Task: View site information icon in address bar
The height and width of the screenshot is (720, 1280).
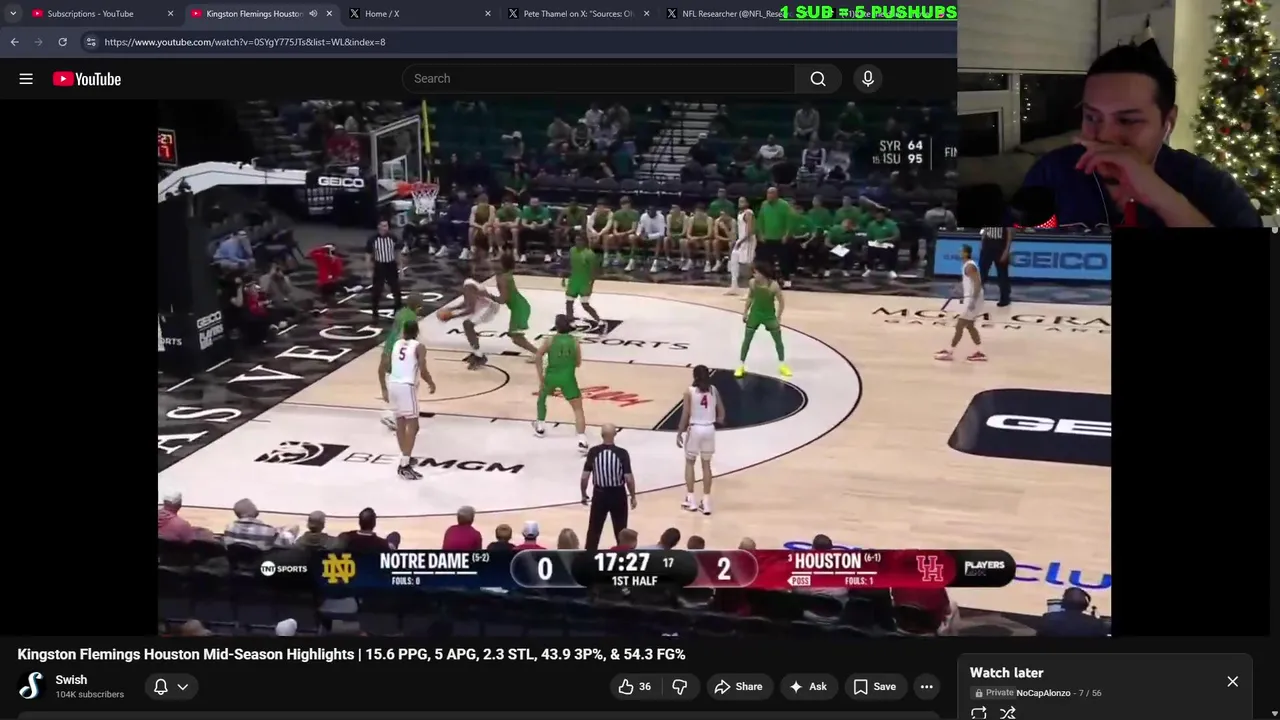Action: point(91,42)
